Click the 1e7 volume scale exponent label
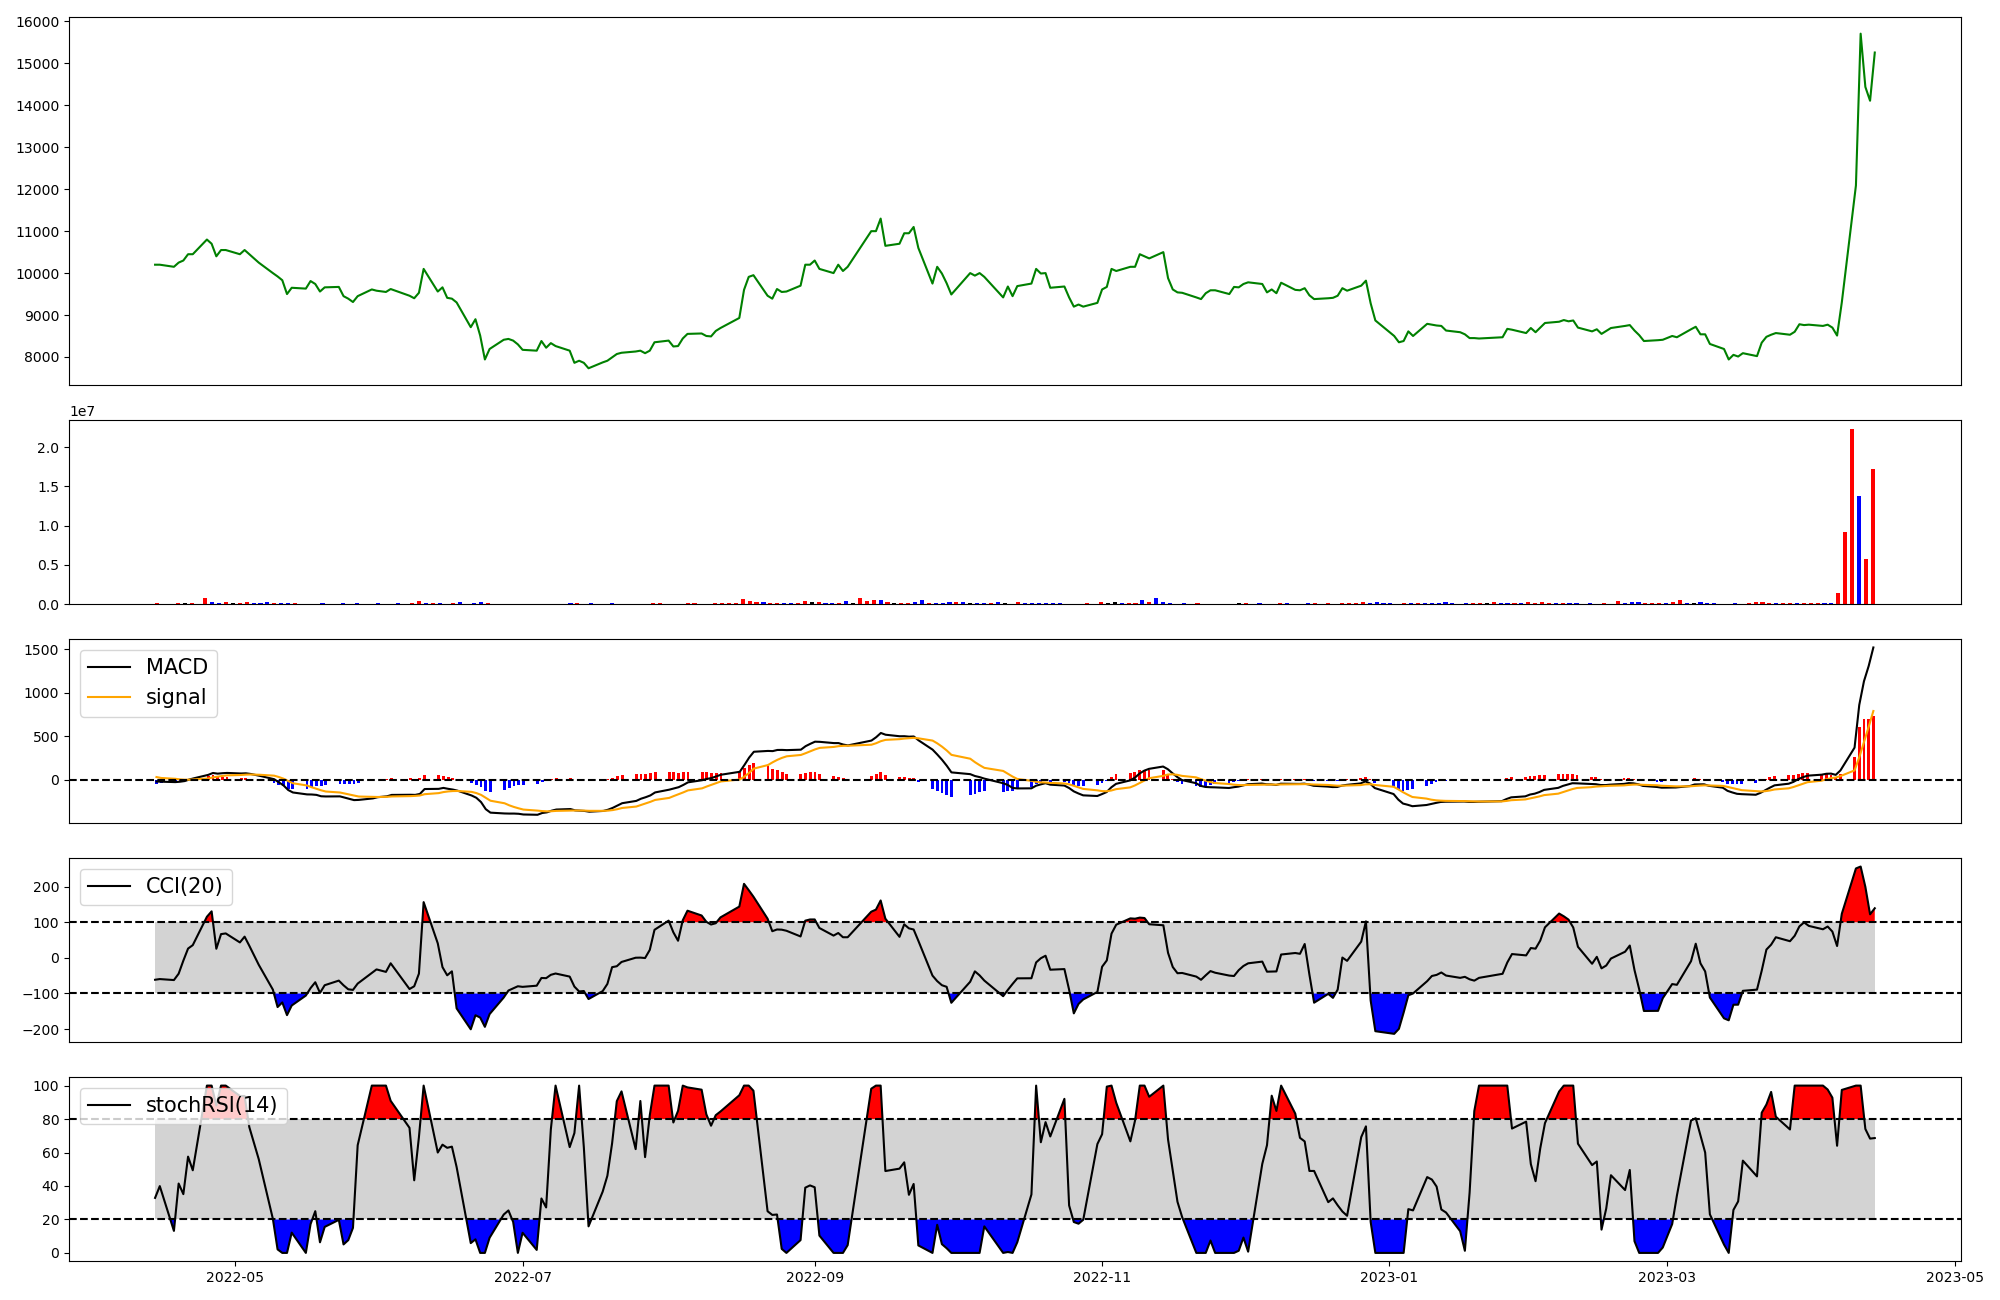 click(x=82, y=411)
